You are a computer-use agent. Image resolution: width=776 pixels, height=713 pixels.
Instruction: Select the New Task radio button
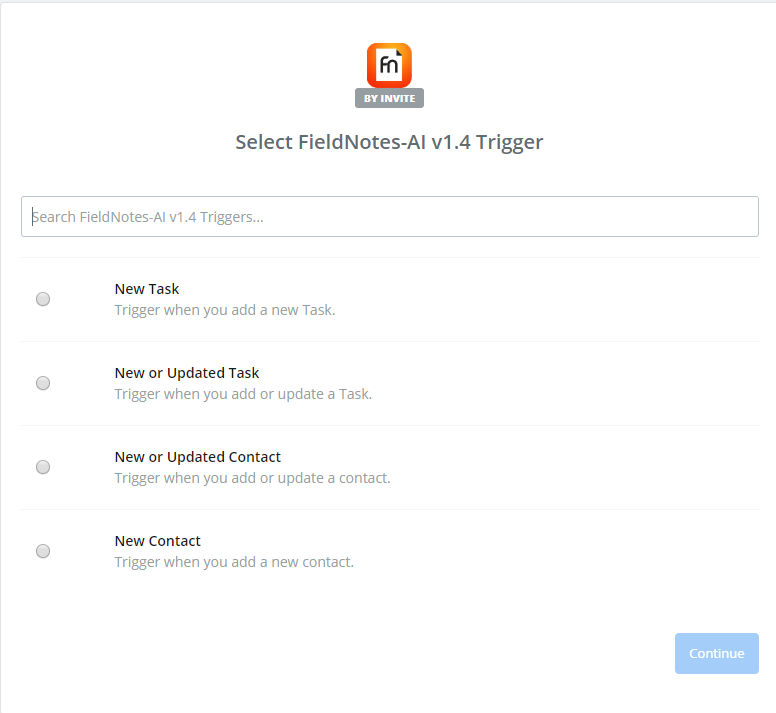[43, 299]
